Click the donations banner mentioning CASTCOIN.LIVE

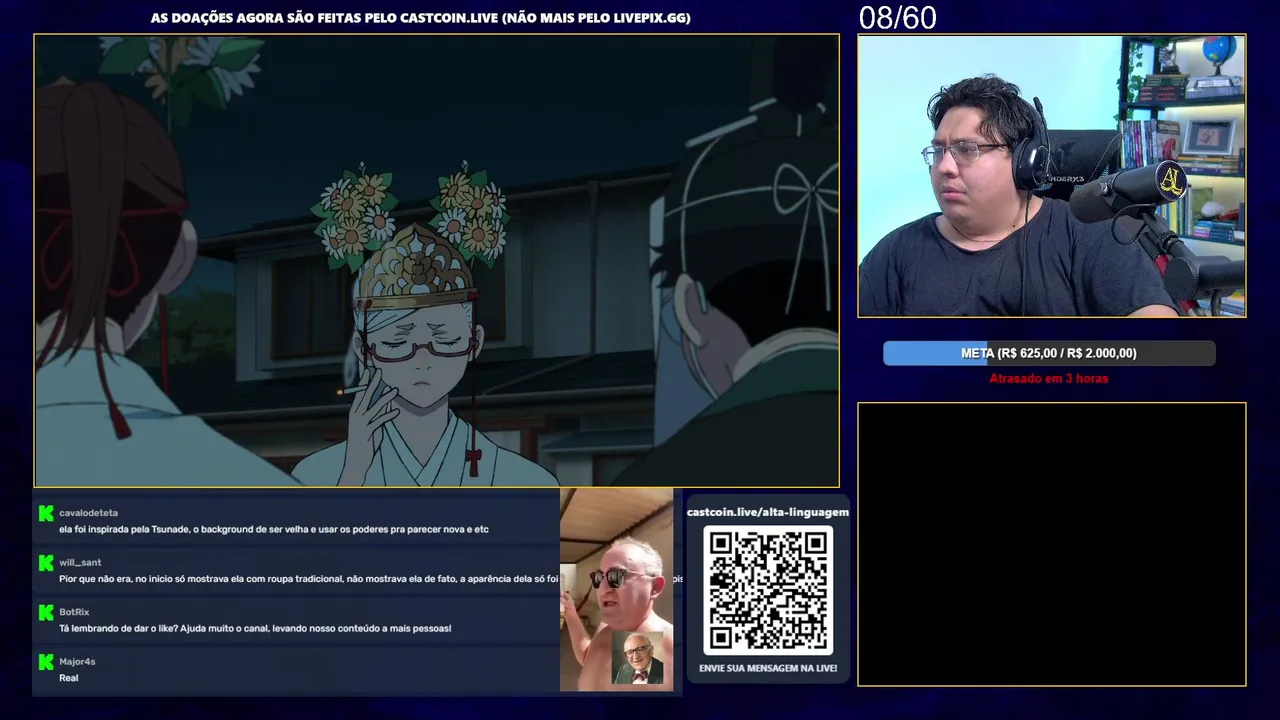[x=421, y=18]
